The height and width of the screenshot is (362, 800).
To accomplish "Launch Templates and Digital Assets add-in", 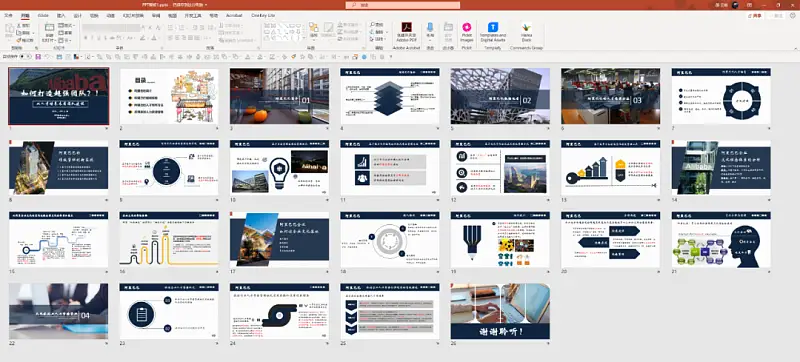I will pyautogui.click(x=492, y=28).
